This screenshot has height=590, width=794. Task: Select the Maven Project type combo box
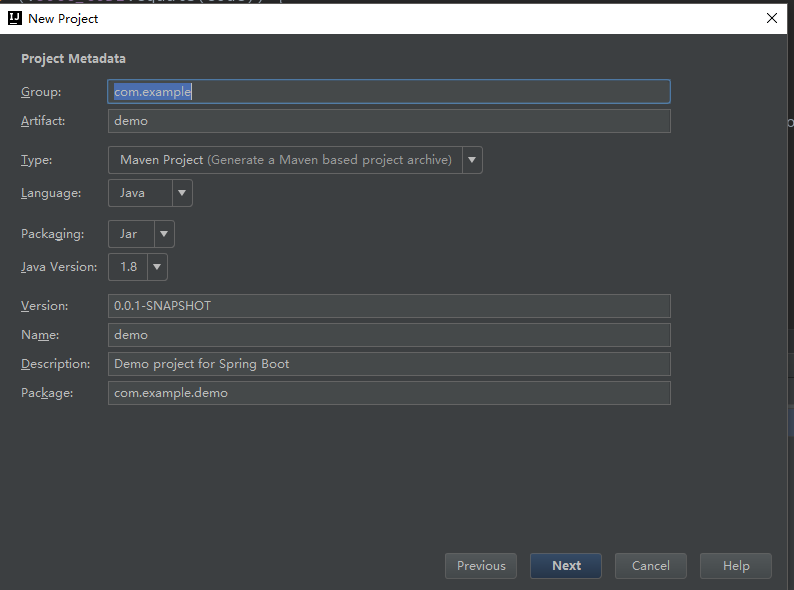284,160
